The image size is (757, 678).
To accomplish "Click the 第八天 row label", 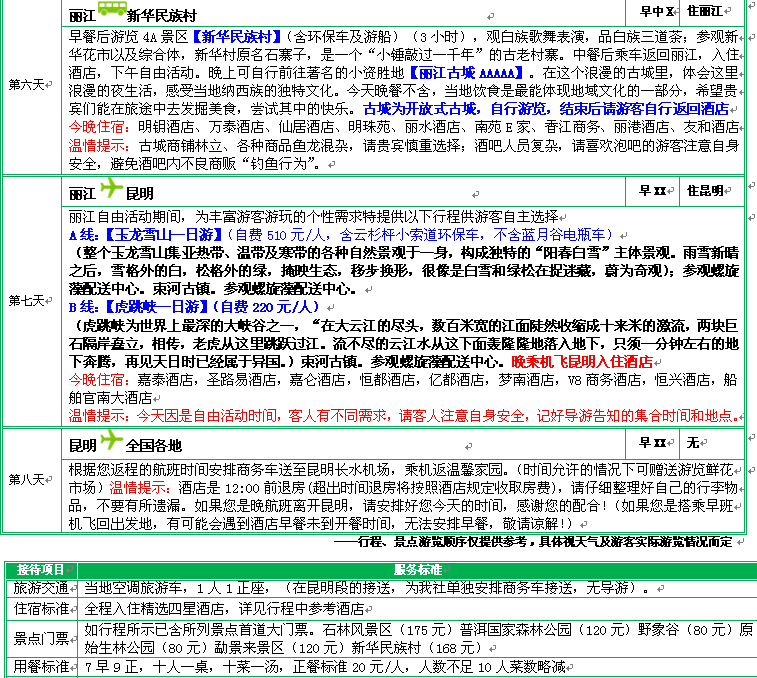I will pyautogui.click(x=27, y=479).
